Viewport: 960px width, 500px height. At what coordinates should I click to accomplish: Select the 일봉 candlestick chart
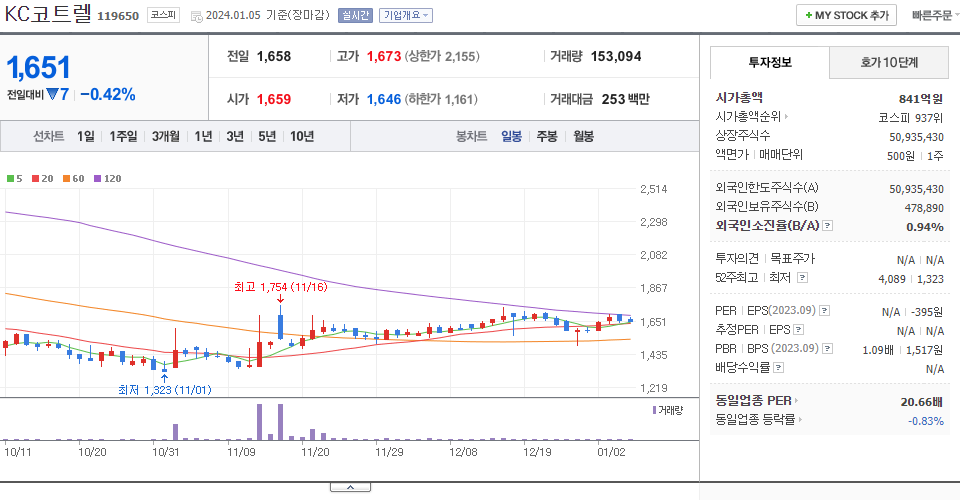click(x=511, y=136)
